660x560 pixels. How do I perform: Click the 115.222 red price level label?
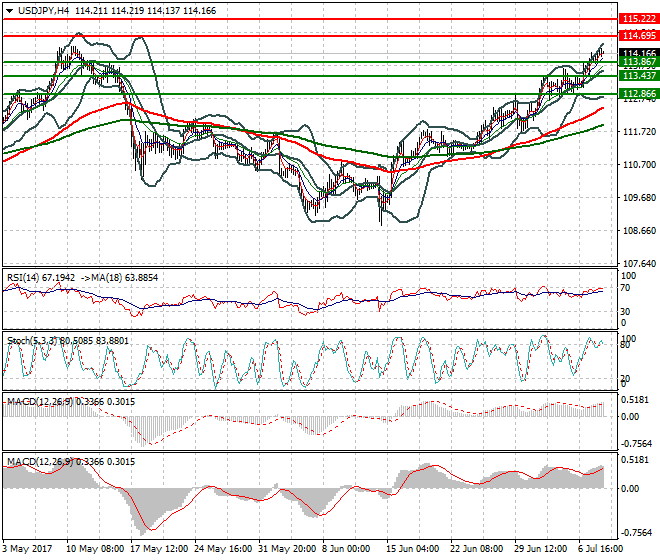(x=639, y=19)
